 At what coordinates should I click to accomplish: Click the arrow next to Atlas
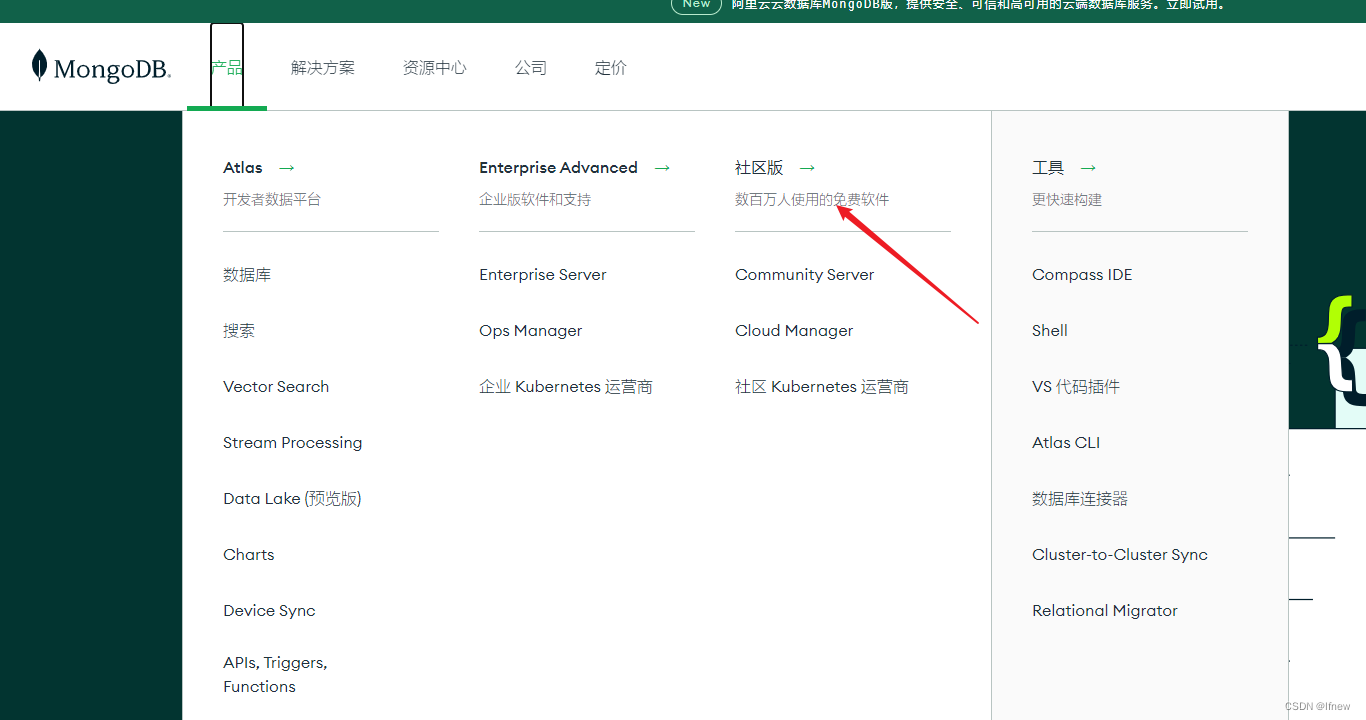287,168
